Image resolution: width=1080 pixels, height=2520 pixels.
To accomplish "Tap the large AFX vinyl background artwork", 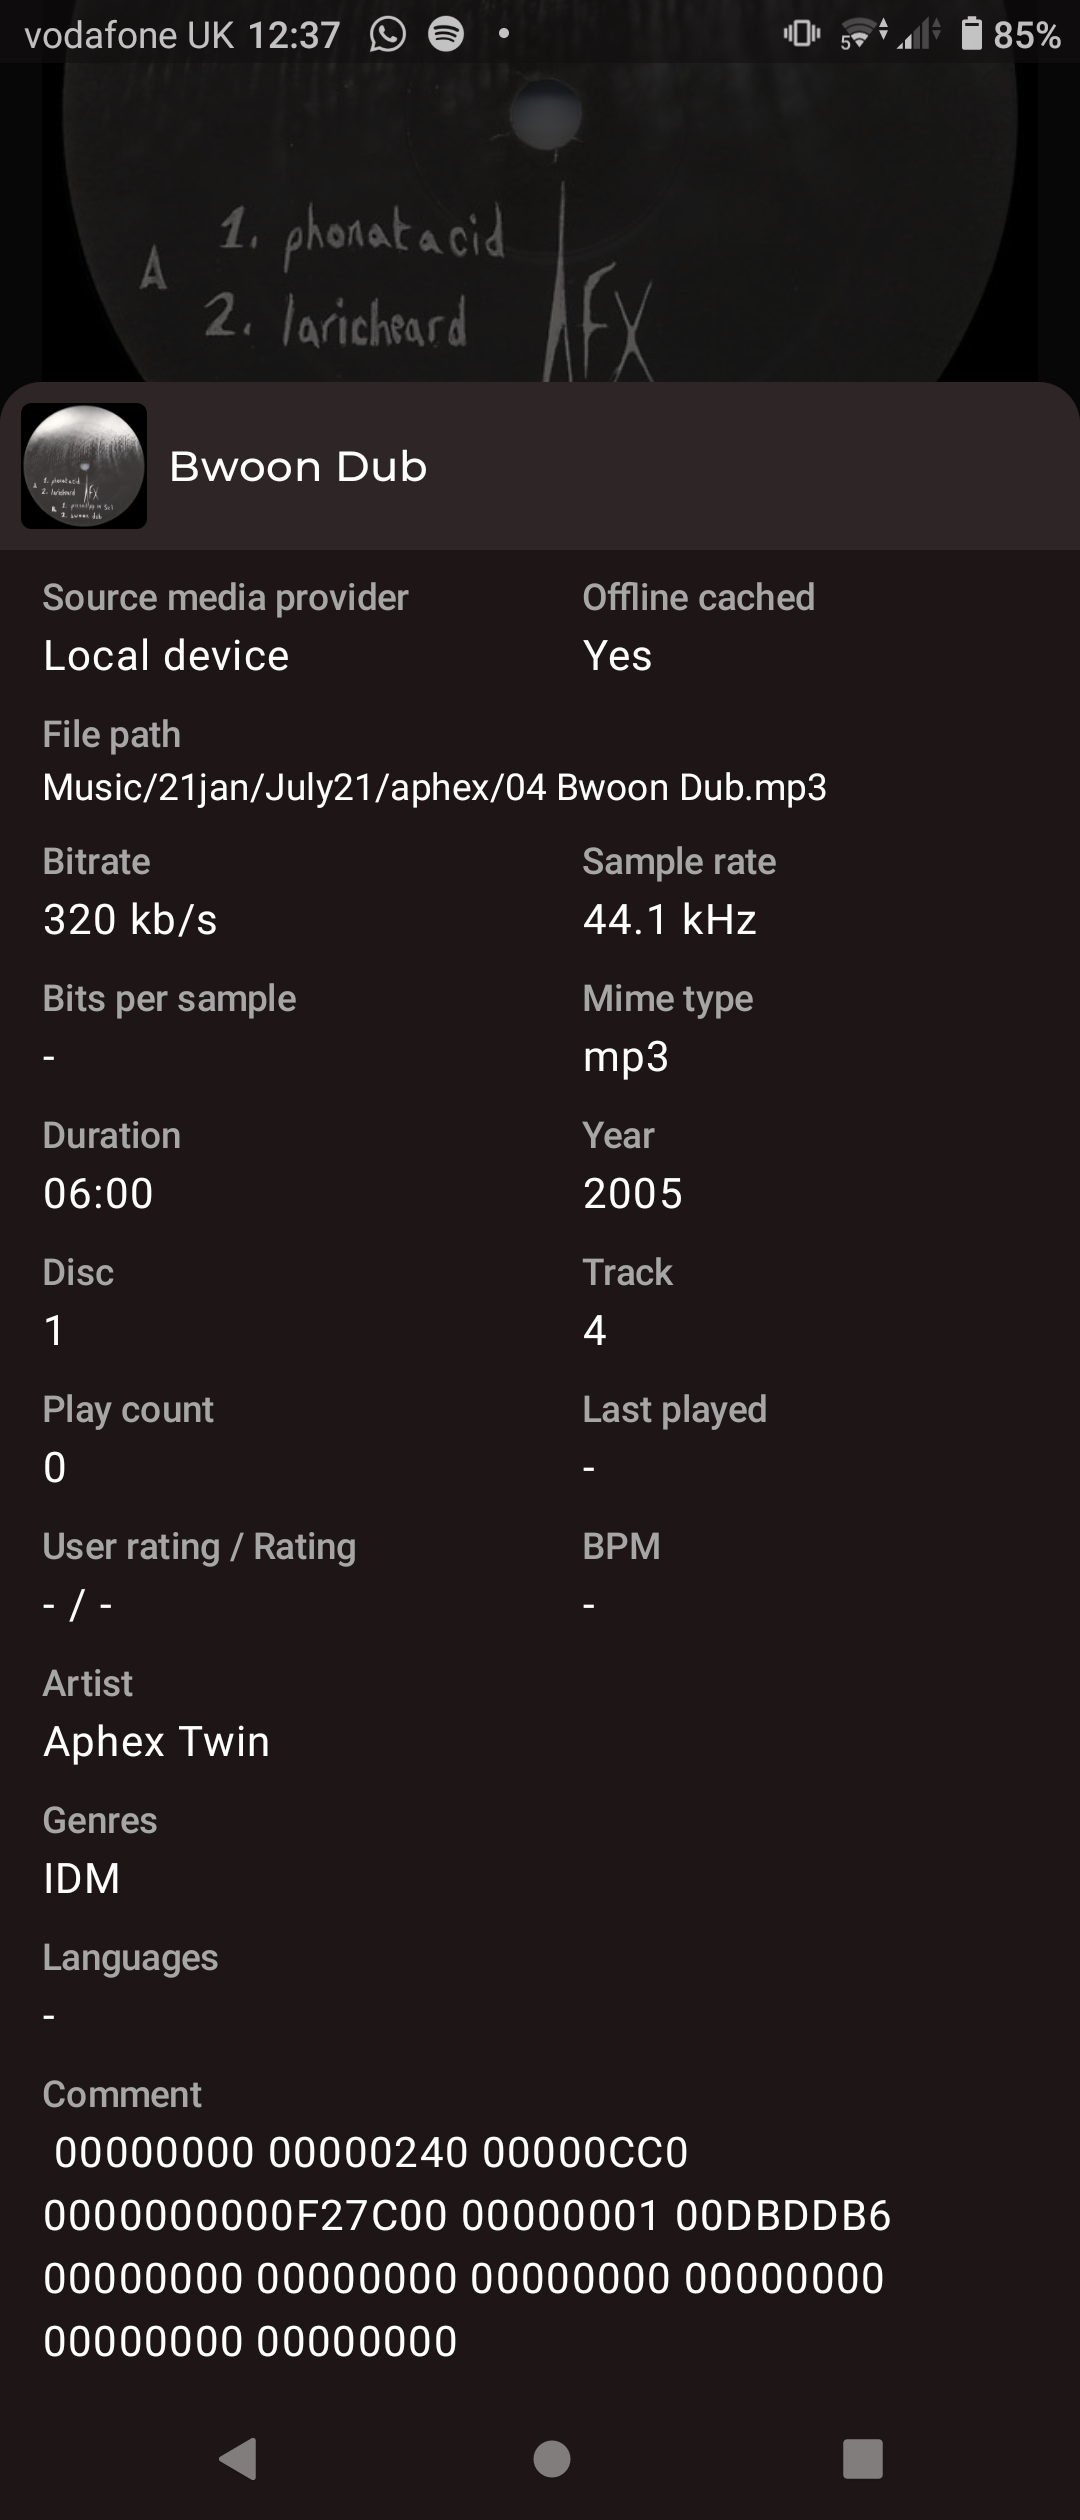I will [x=540, y=222].
